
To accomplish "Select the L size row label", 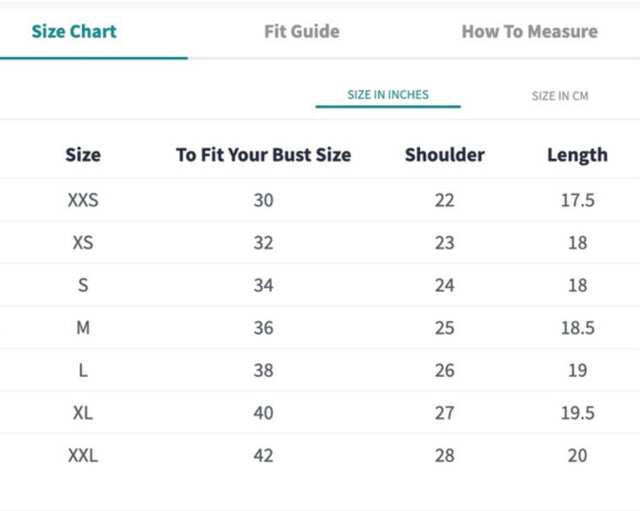I will click(83, 370).
